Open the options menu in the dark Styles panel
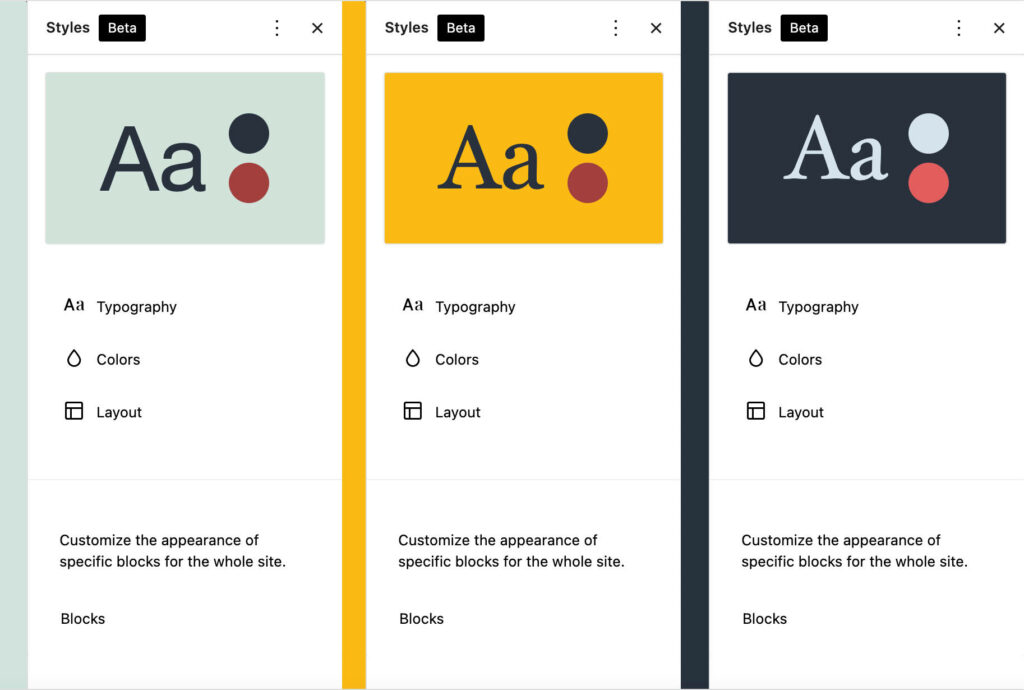The height and width of the screenshot is (690, 1024). coord(959,28)
